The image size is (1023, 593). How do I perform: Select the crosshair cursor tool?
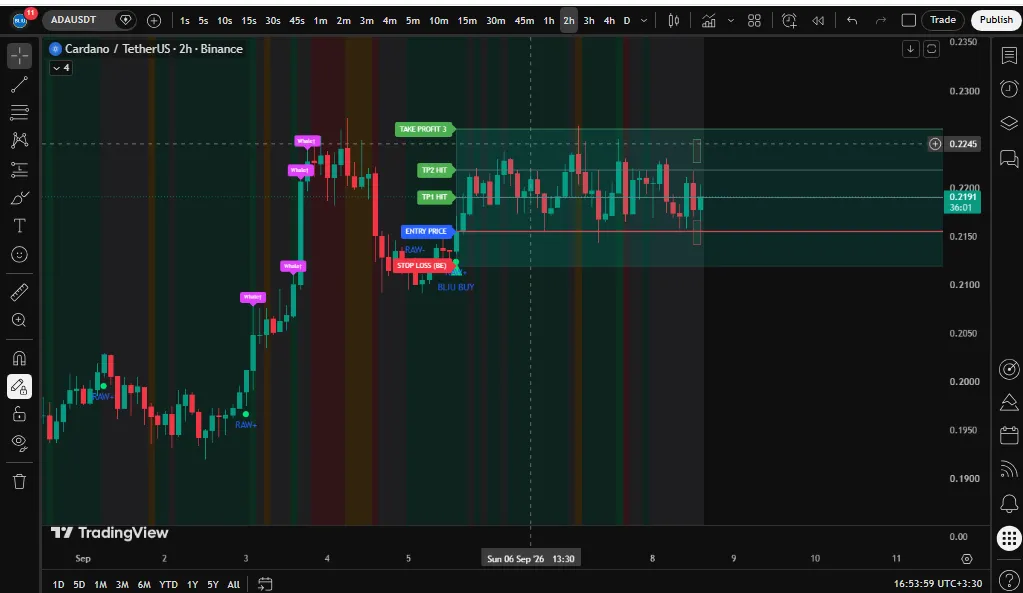[x=20, y=55]
